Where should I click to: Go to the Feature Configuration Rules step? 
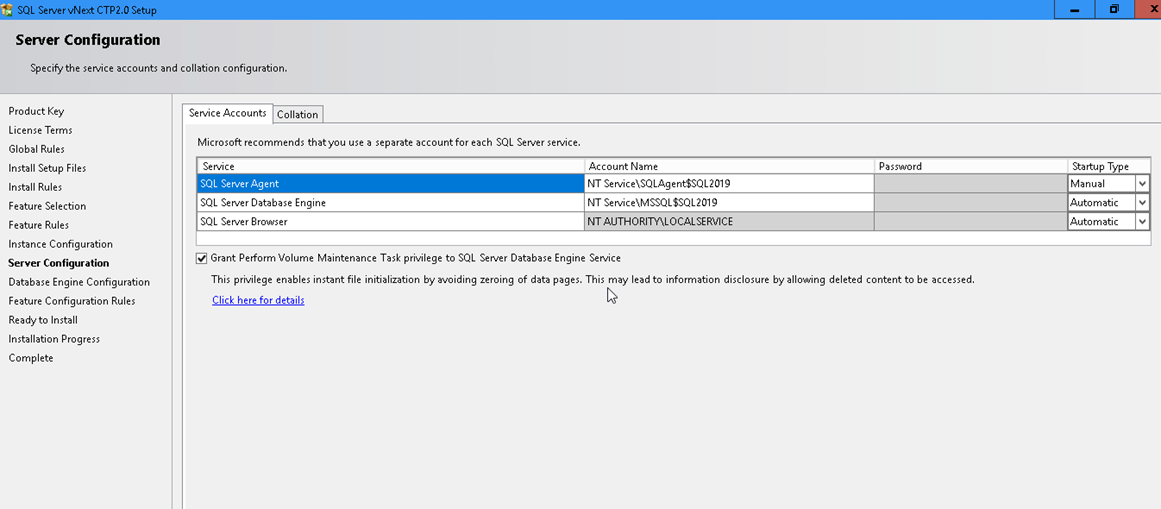click(x=72, y=302)
